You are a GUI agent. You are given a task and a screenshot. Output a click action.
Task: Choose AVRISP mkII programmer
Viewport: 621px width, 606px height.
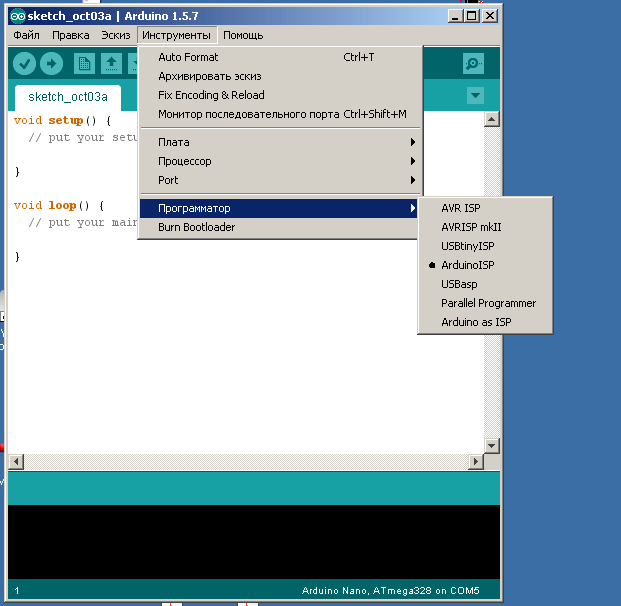click(485, 227)
